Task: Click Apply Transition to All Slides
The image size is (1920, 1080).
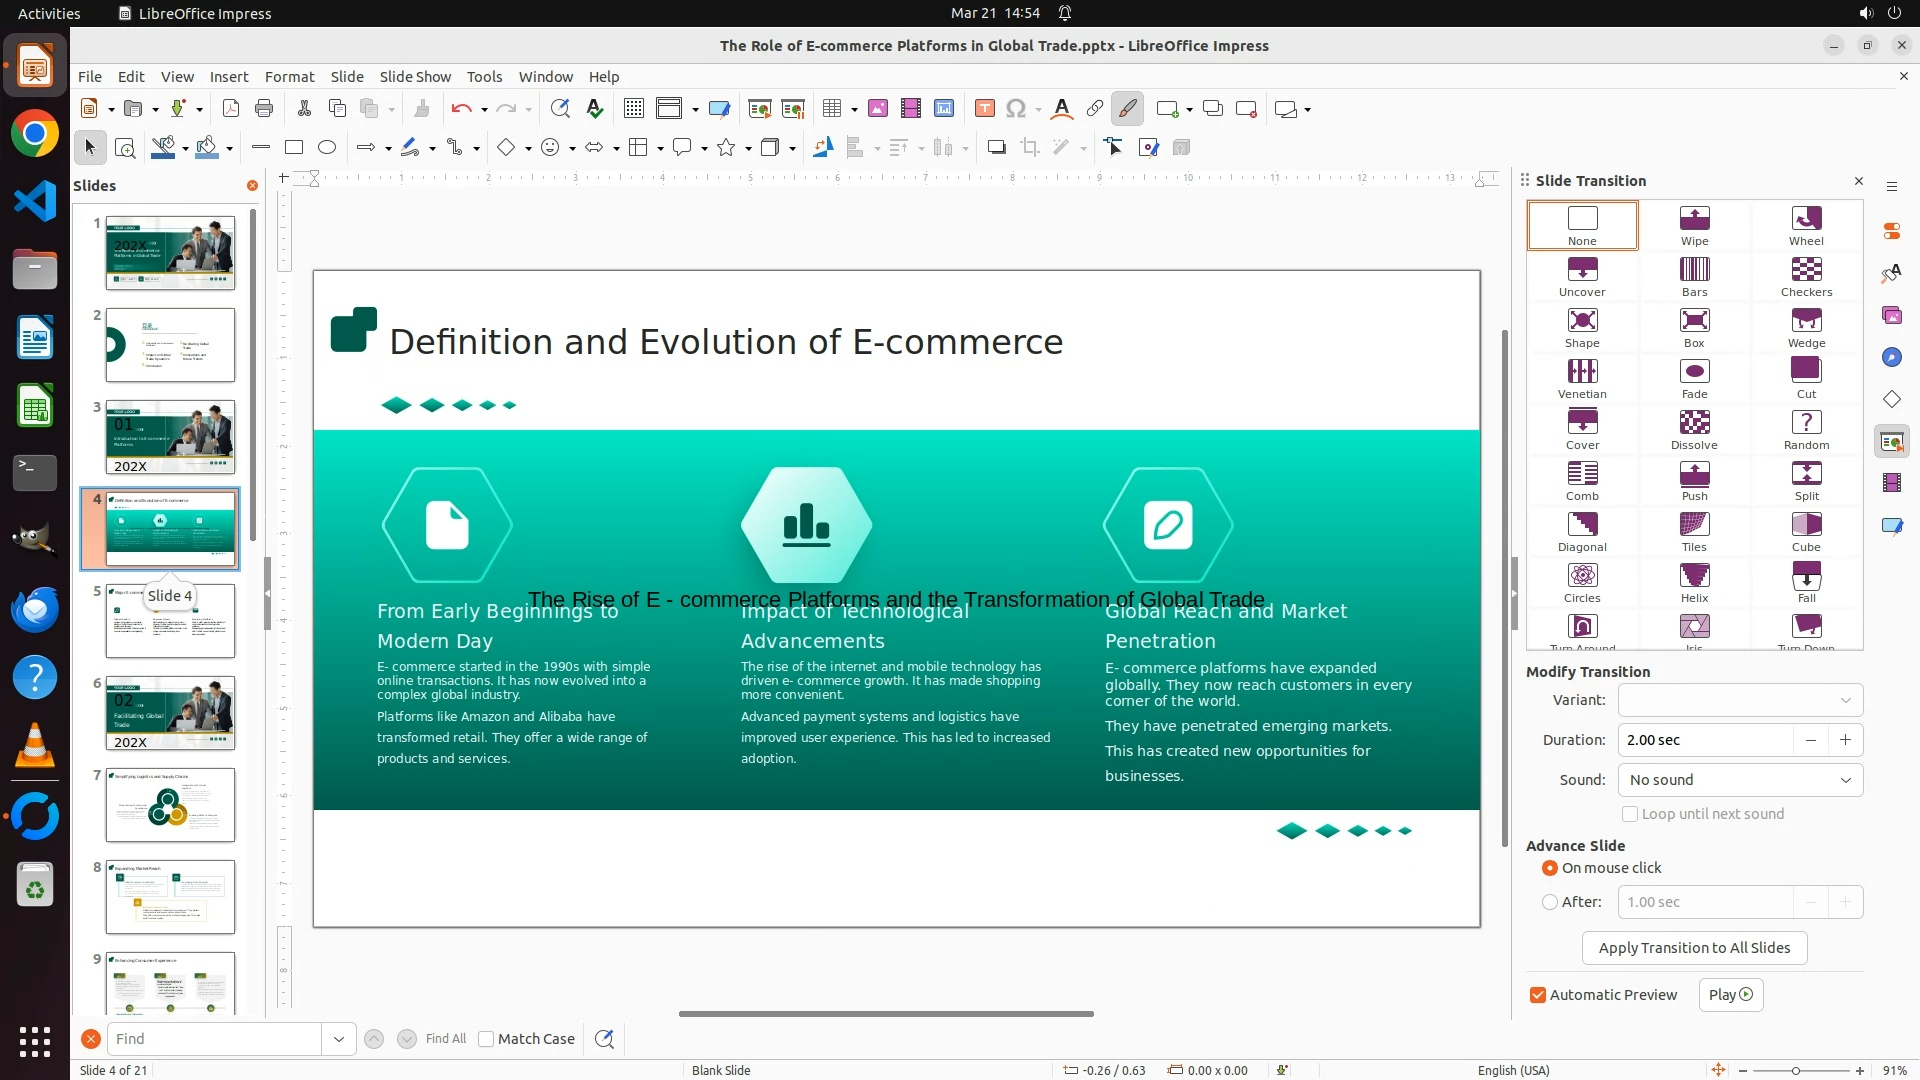Action: point(1694,948)
